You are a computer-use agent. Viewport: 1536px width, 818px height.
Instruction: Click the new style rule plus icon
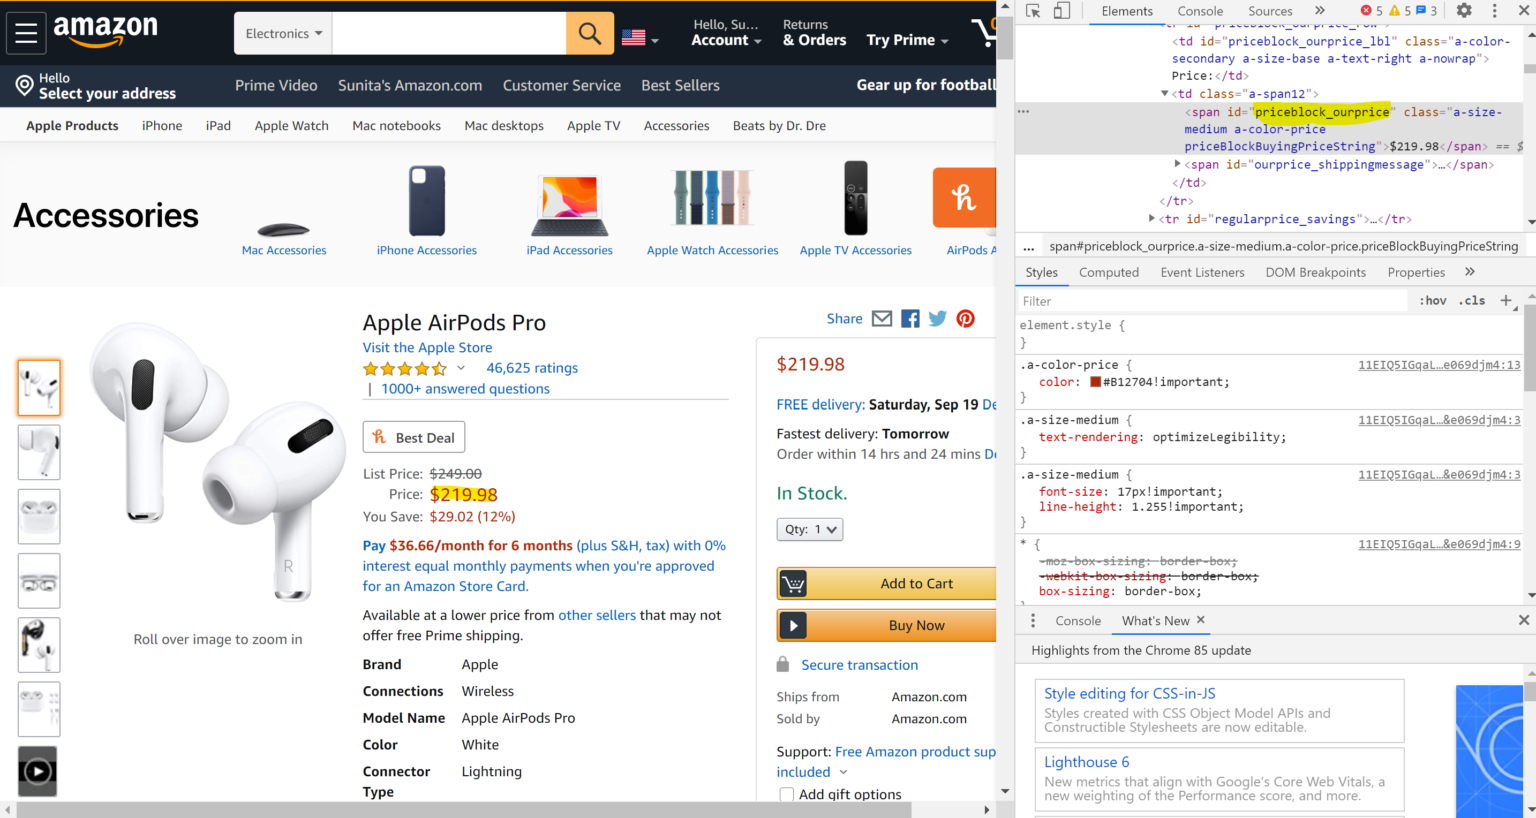click(1506, 300)
